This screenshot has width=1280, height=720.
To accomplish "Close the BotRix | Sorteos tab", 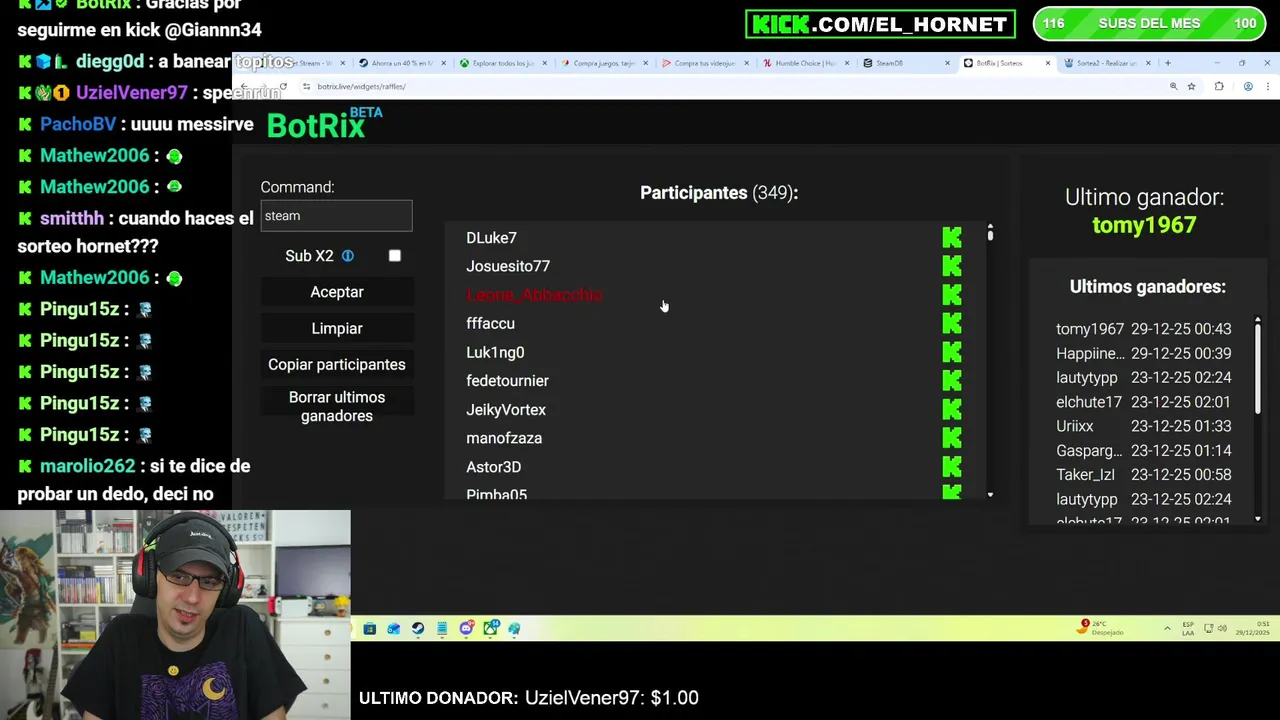I will point(1047,63).
